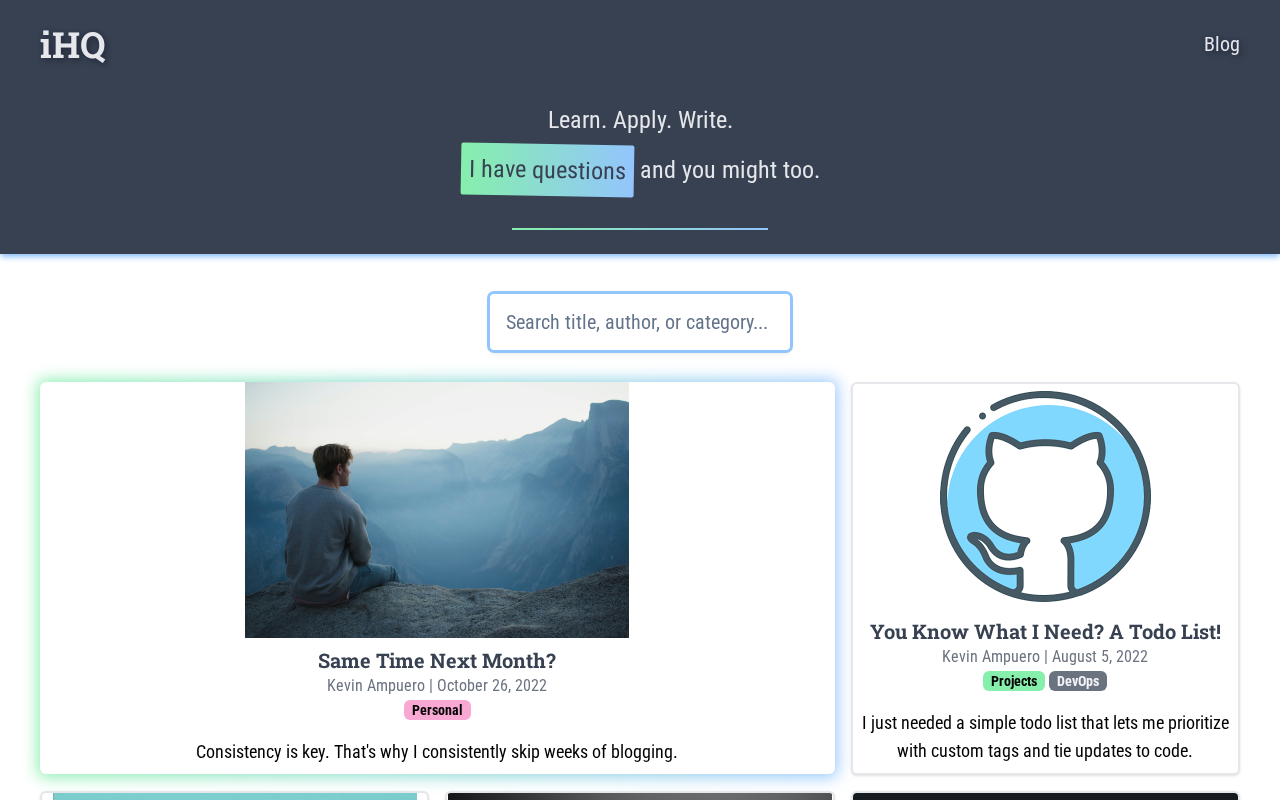Select the green Projects category tag
This screenshot has height=800, width=1280.
1013,681
